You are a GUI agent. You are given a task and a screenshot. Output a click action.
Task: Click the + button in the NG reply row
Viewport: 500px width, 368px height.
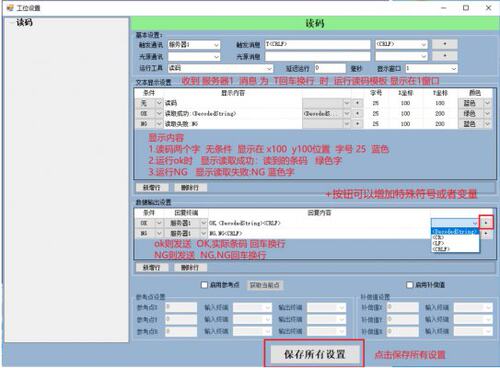pos(486,233)
